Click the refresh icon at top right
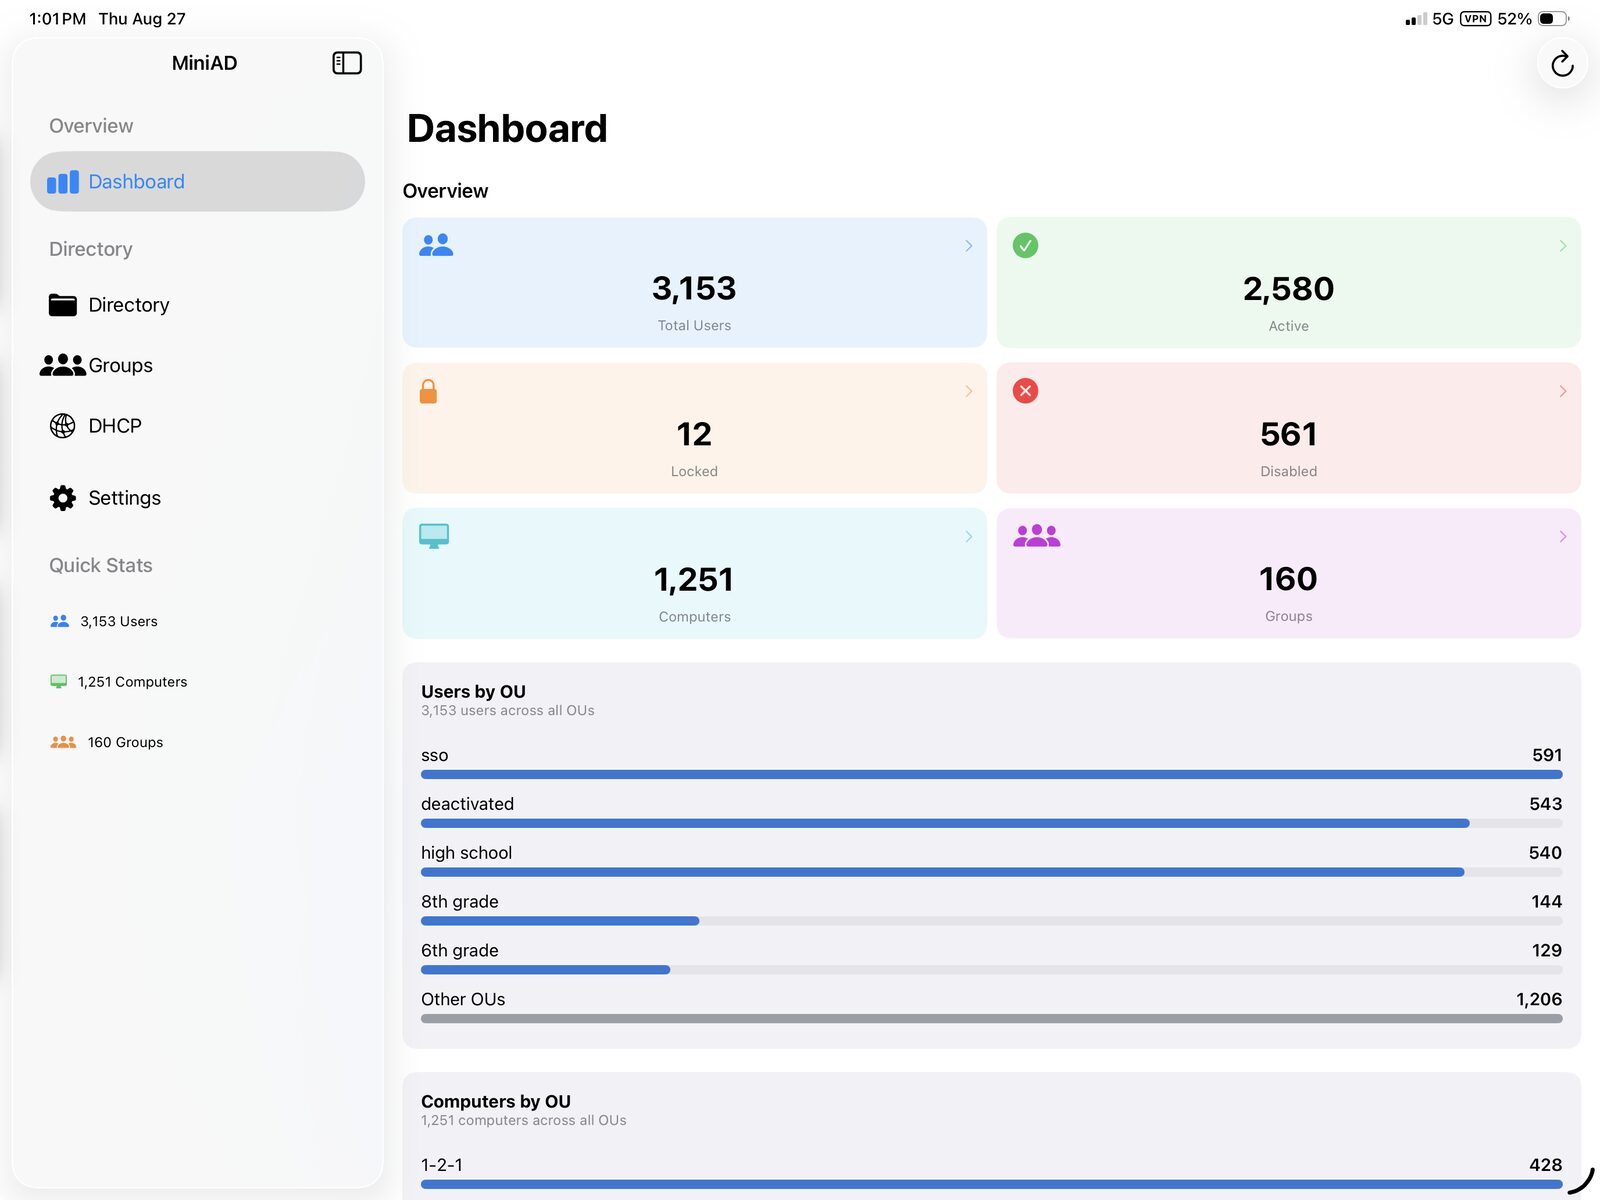This screenshot has width=1600, height=1200. (1562, 65)
